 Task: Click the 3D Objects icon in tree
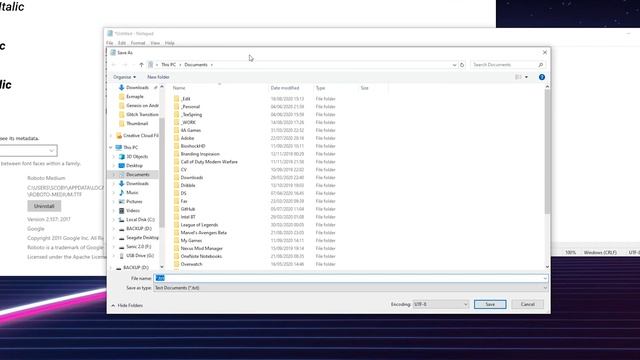(122, 156)
